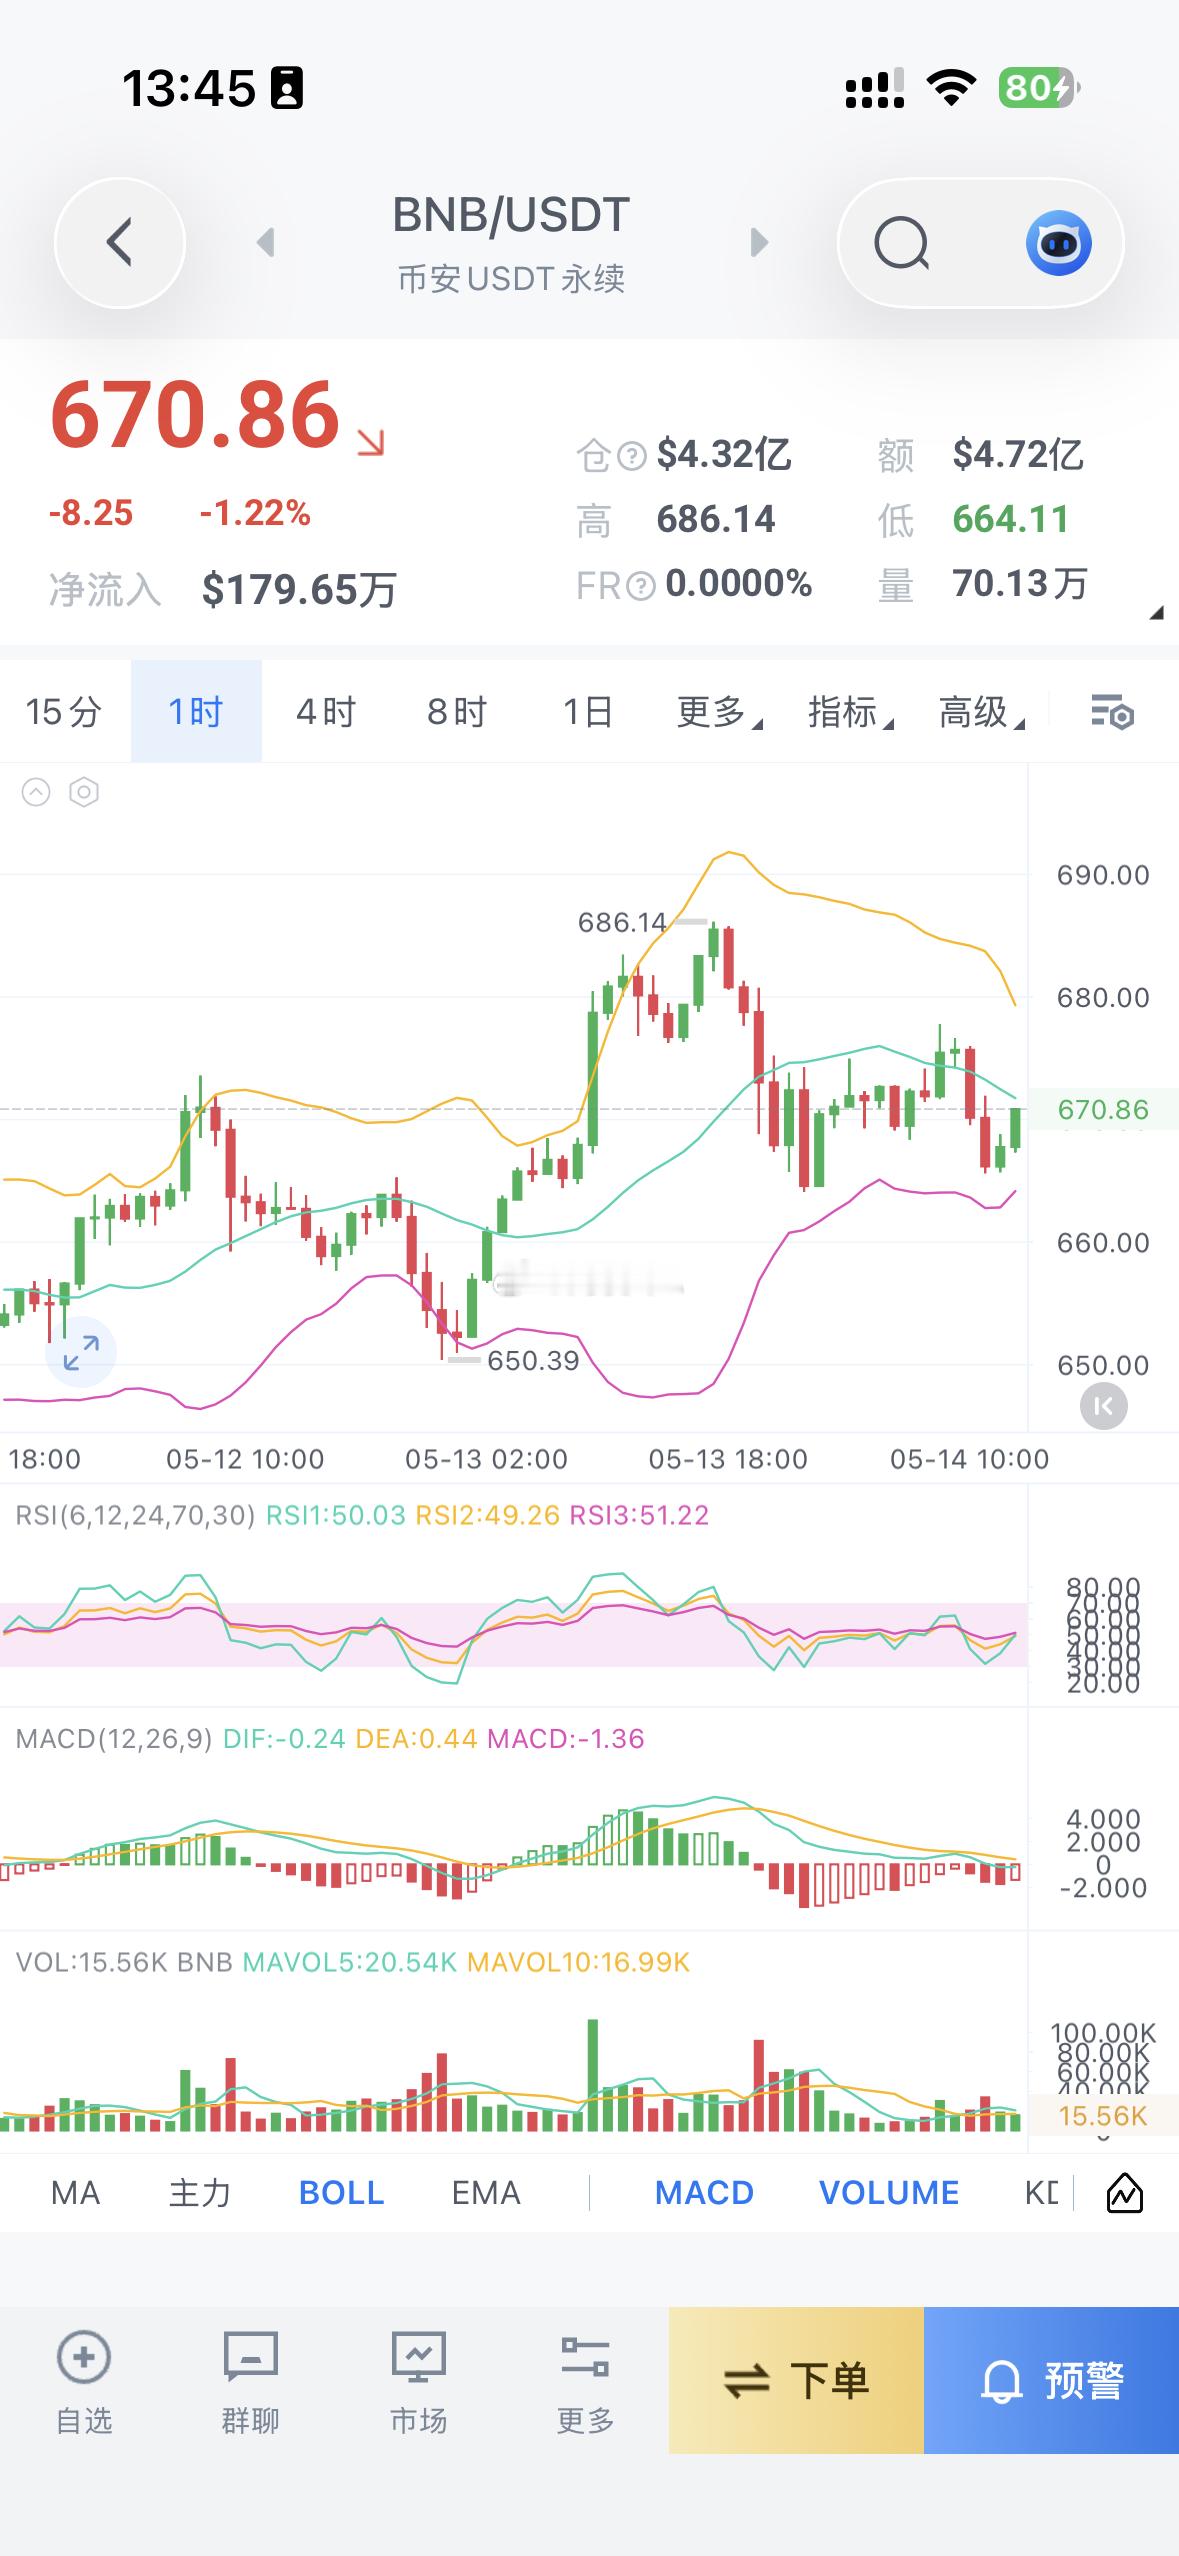
Task: Open 更多 options in bottom bar
Action: pos(585,2381)
